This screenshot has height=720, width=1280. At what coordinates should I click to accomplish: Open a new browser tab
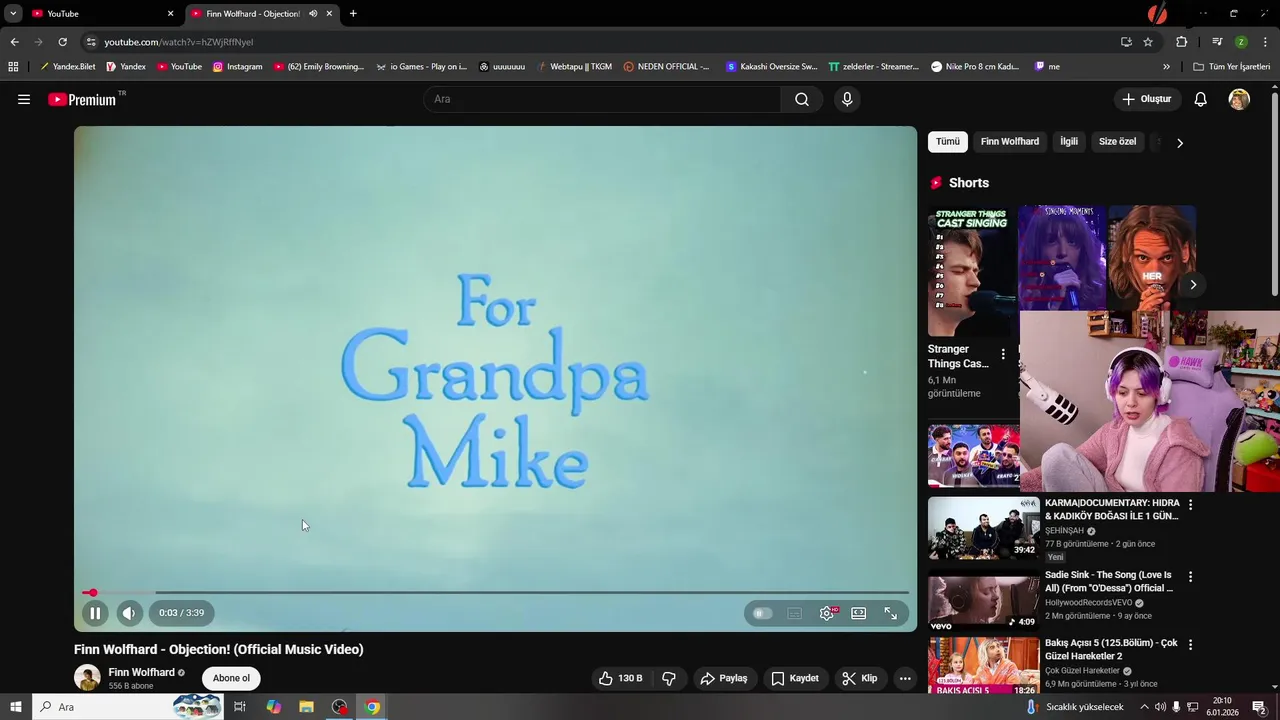tap(353, 14)
